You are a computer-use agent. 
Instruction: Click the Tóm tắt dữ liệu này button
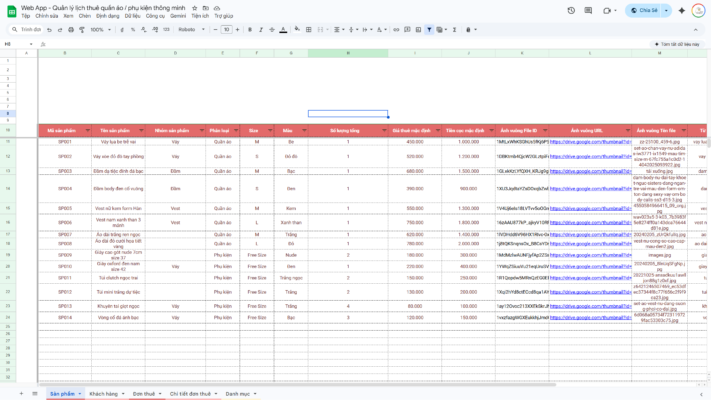coord(678,44)
